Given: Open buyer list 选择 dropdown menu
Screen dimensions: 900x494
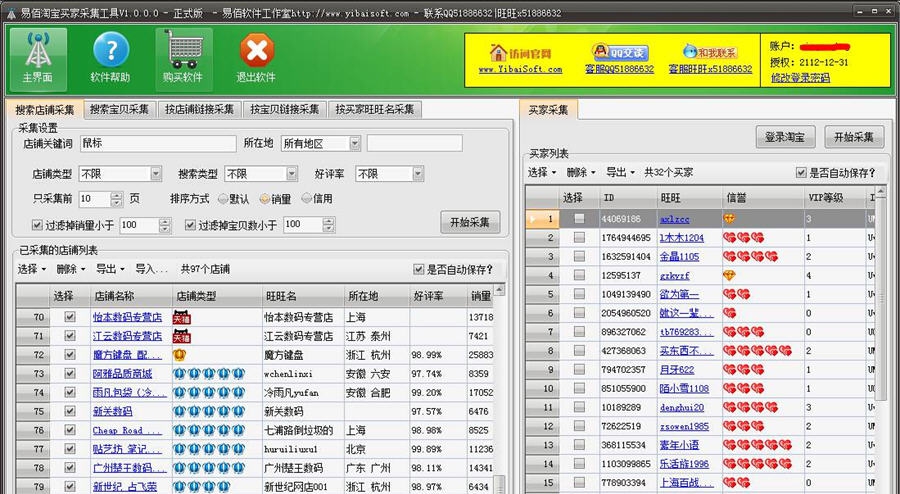Looking at the screenshot, I should pyautogui.click(x=542, y=172).
